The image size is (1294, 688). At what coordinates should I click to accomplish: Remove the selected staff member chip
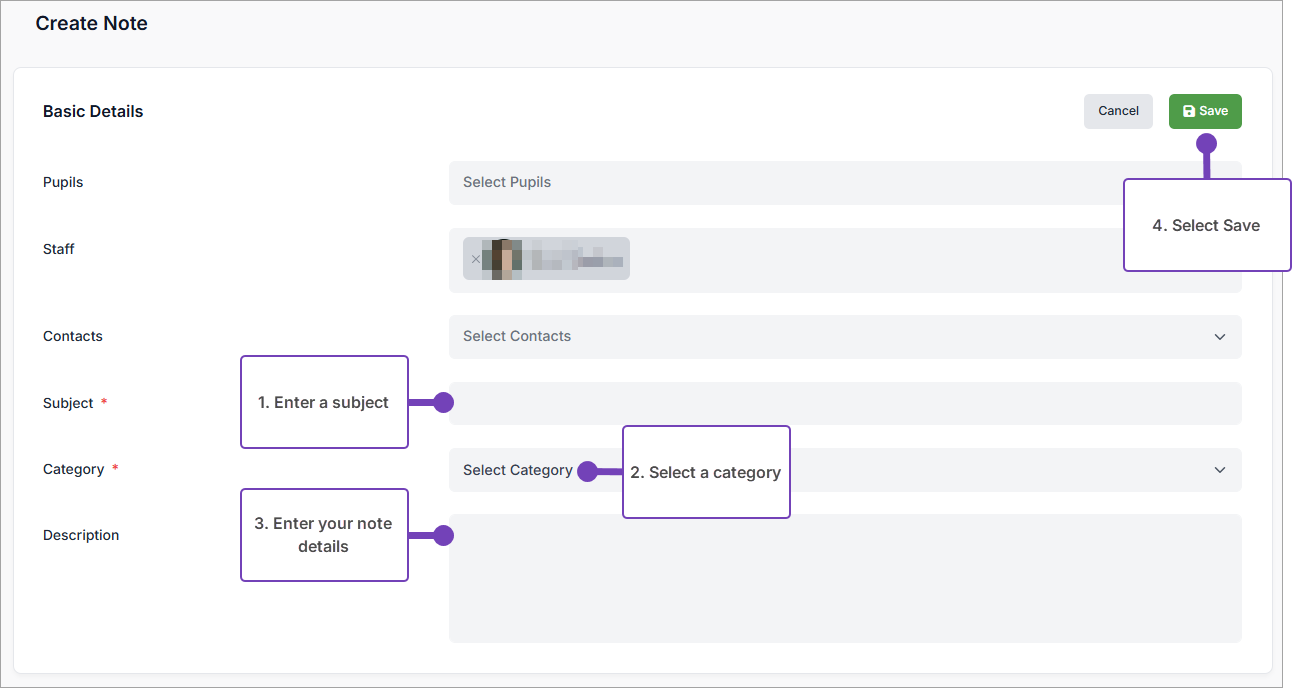(475, 259)
